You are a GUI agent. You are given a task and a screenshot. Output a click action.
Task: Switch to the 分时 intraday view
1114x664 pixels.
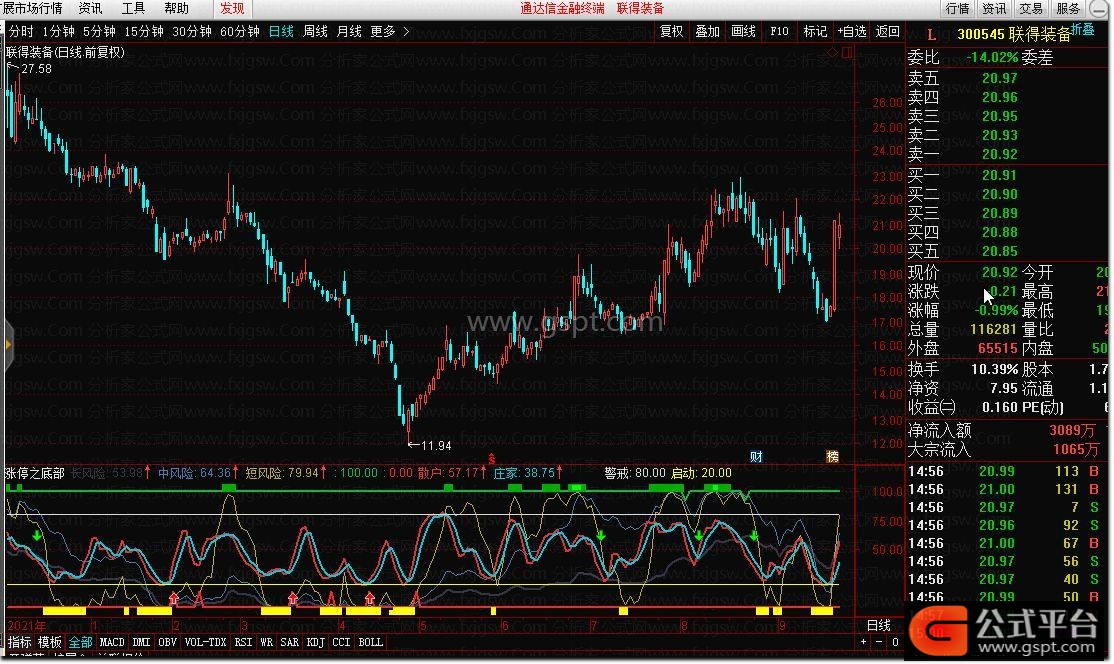(21, 31)
